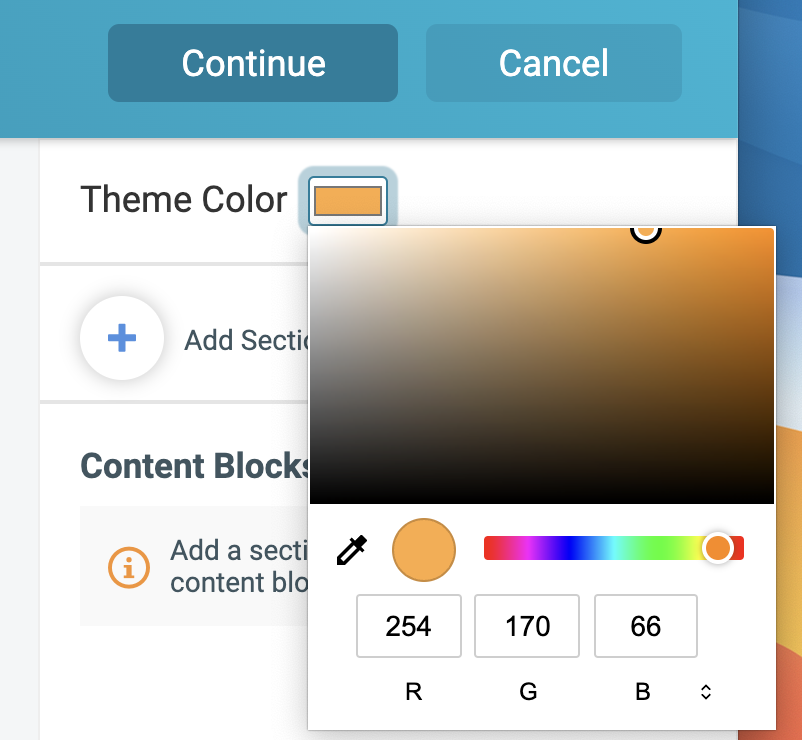Click the saturation picker circle handle
Image resolution: width=802 pixels, height=740 pixels.
pyautogui.click(x=646, y=230)
